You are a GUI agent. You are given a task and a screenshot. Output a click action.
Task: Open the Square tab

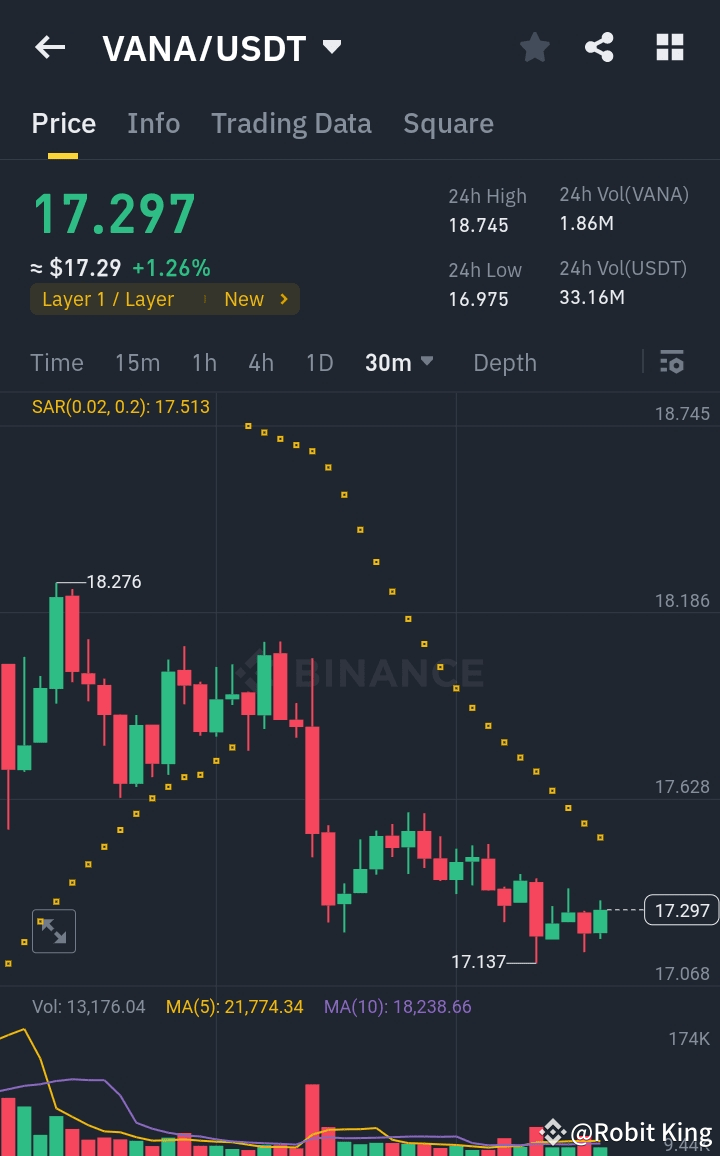click(448, 124)
